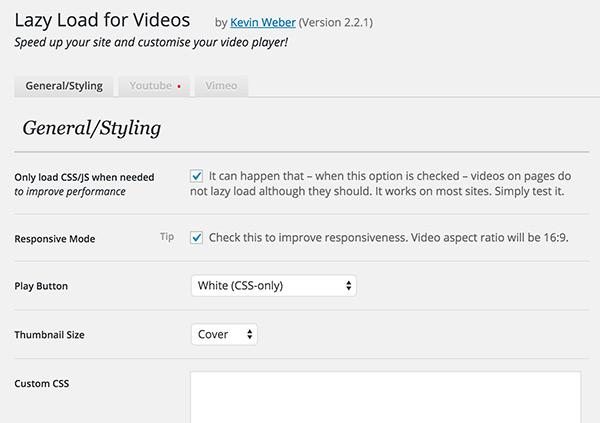Click the Responsive Mode label
Viewport: 600px width, 423px height.
pyautogui.click(x=55, y=239)
